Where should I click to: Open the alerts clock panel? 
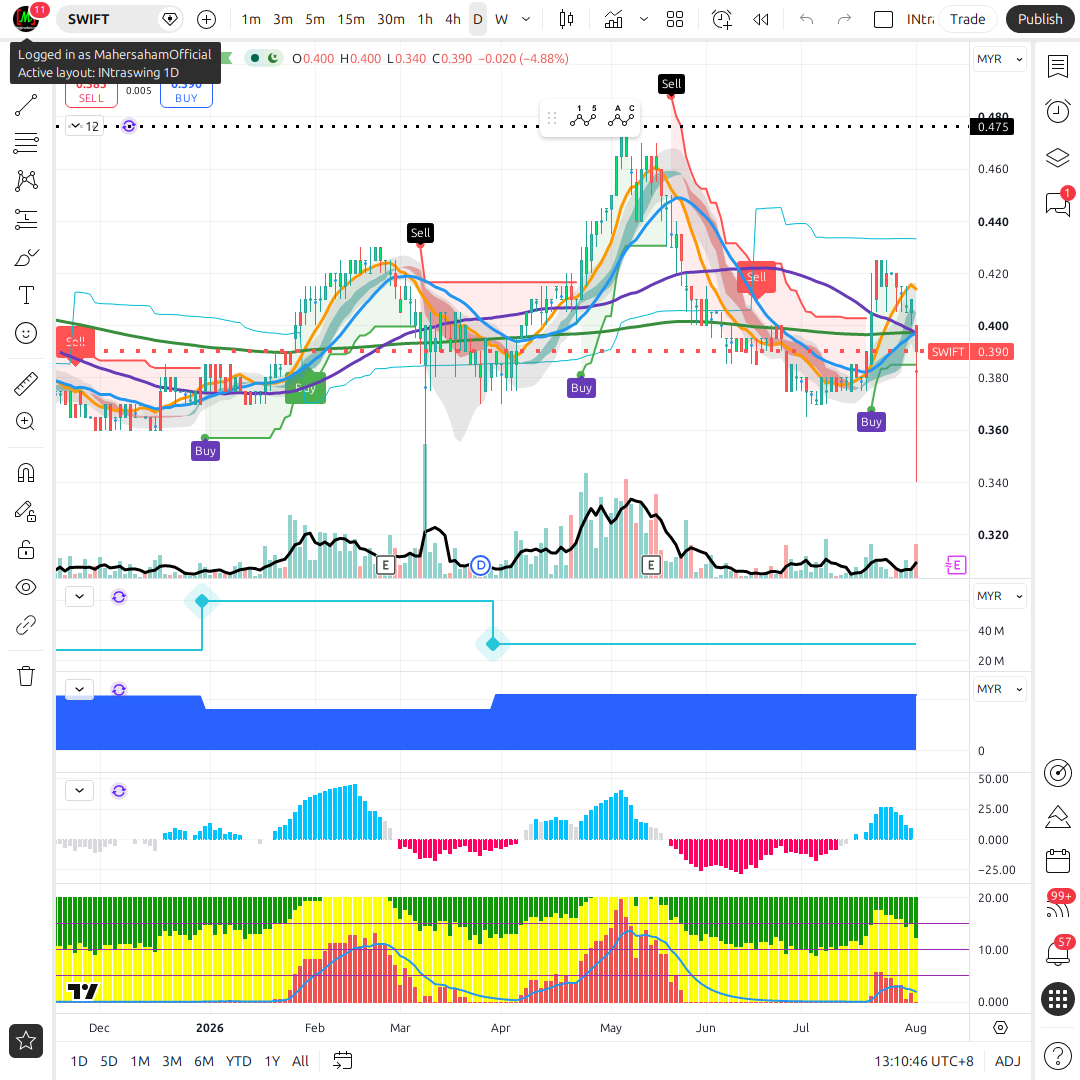click(1057, 112)
